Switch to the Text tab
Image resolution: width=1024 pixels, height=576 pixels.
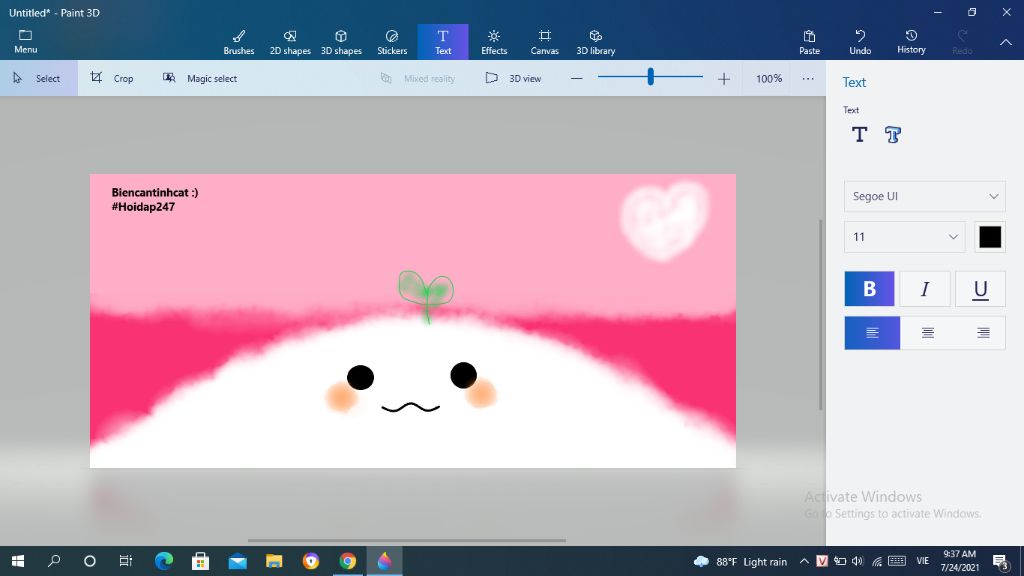coord(443,42)
